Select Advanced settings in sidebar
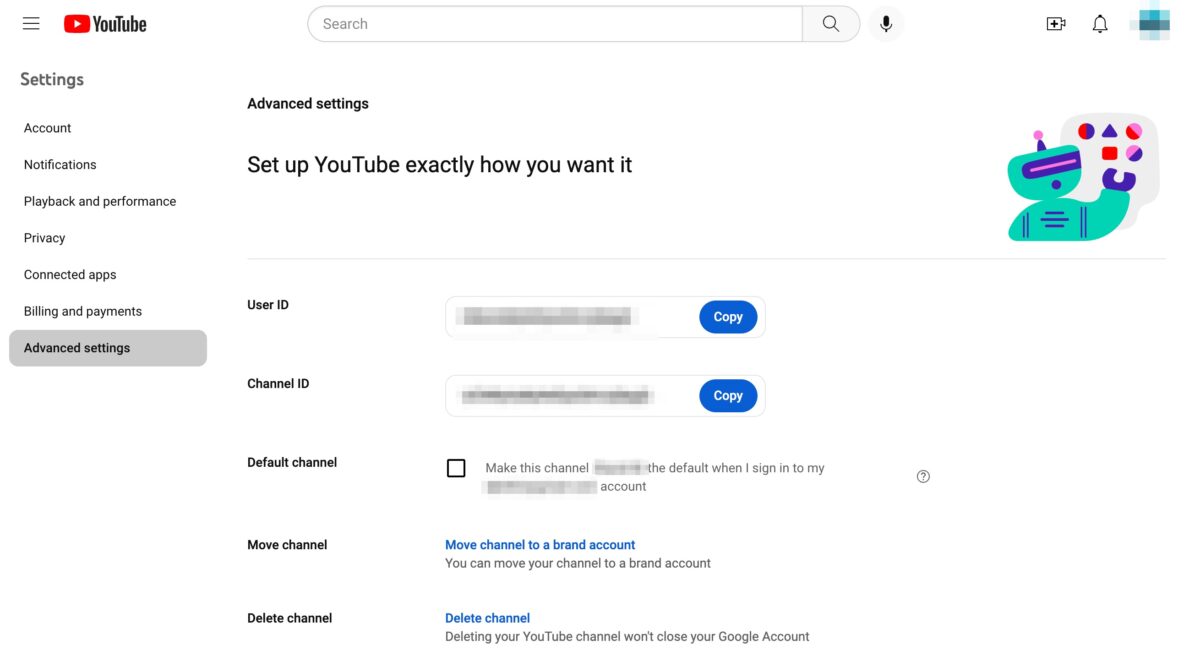This screenshot has height=667, width=1200. pyautogui.click(x=77, y=348)
